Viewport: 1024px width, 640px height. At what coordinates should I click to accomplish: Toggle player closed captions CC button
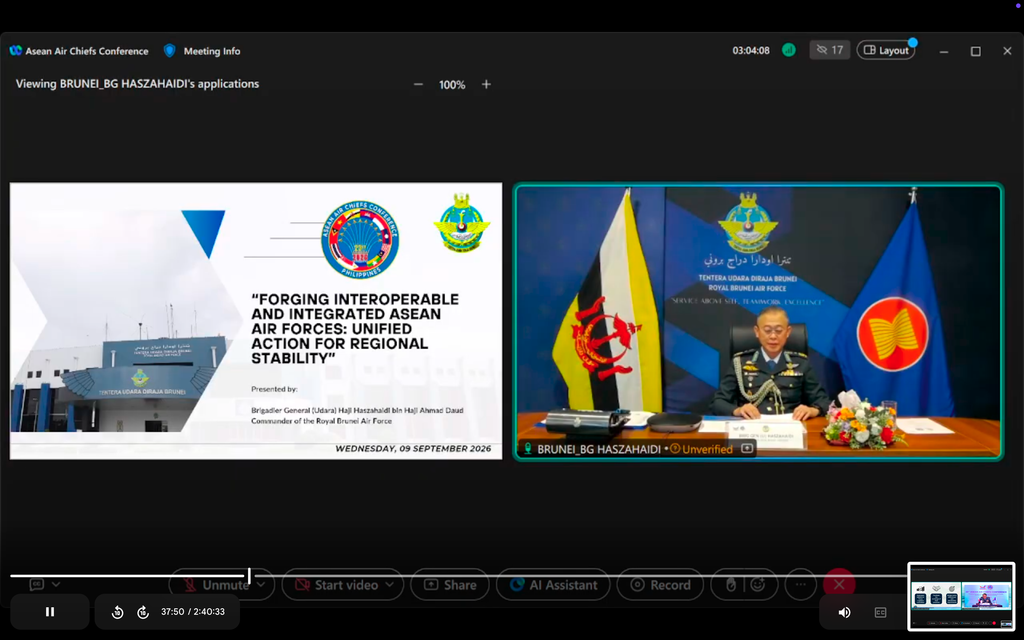(x=880, y=612)
